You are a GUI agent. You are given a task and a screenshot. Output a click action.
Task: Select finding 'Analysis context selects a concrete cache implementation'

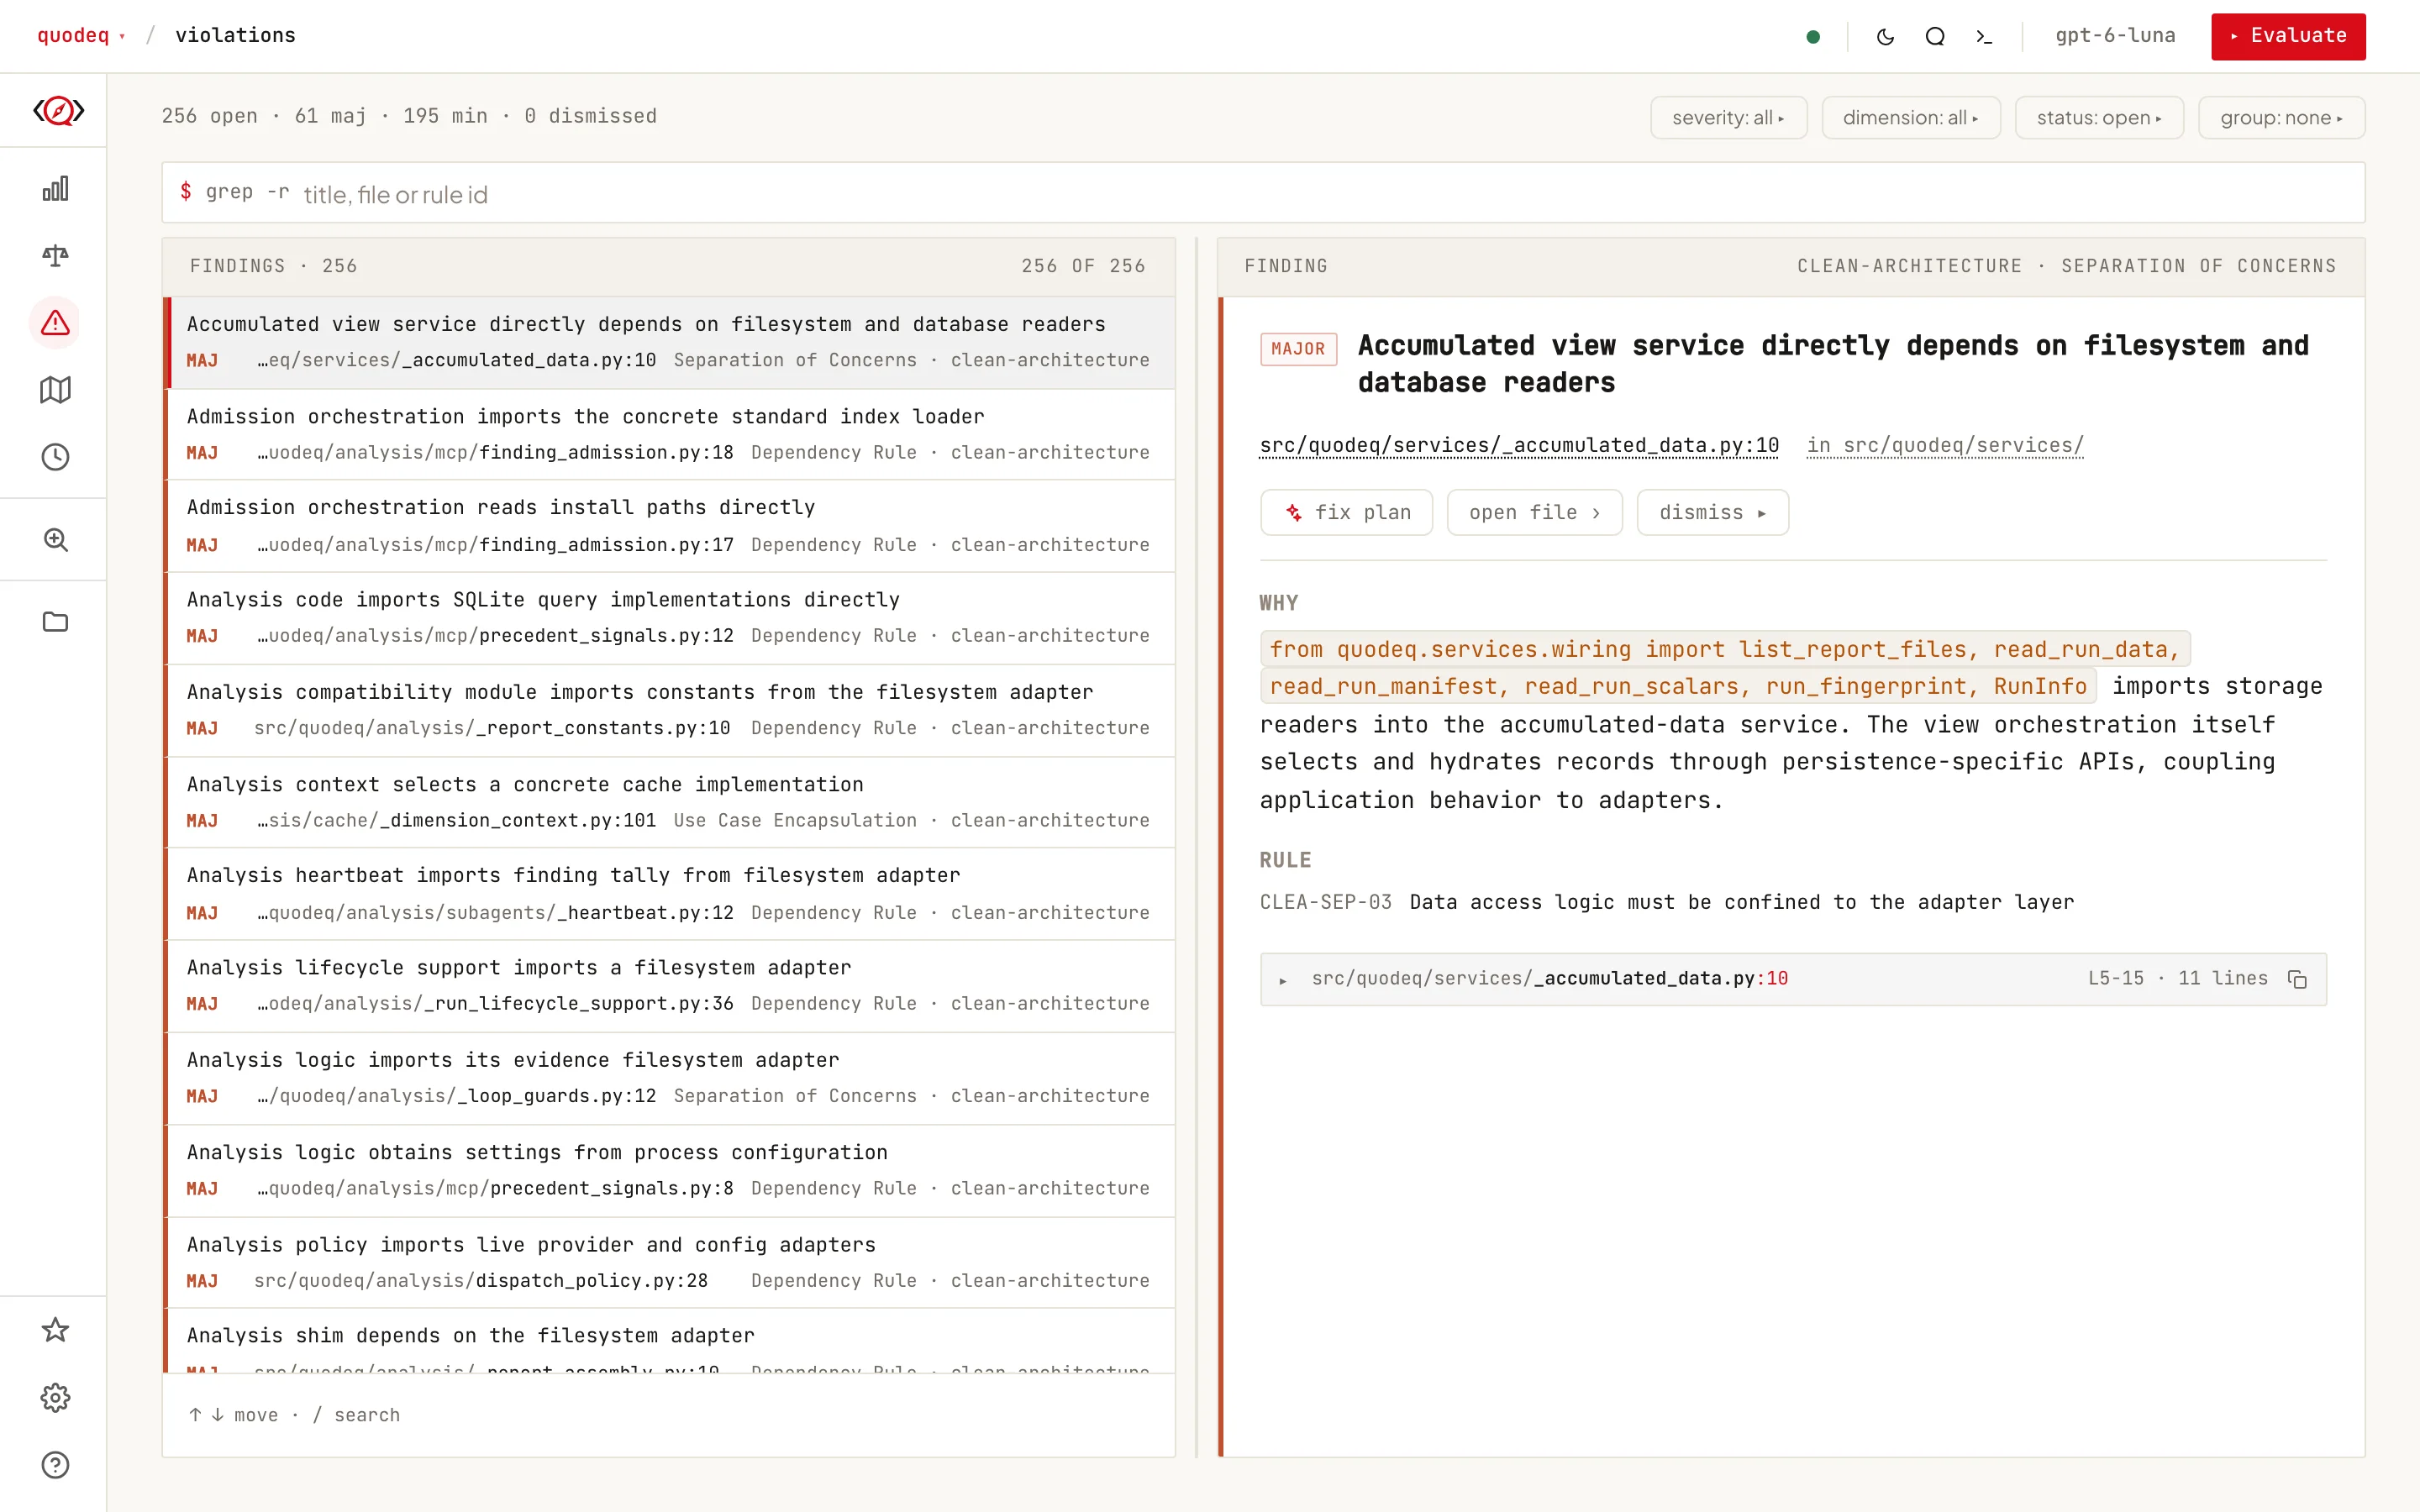point(668,802)
